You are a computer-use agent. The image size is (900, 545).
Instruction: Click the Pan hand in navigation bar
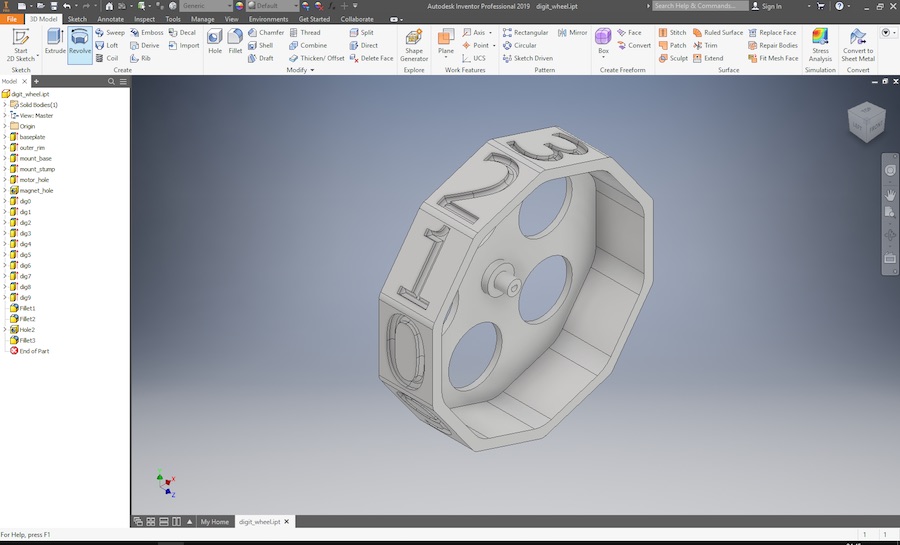click(890, 195)
